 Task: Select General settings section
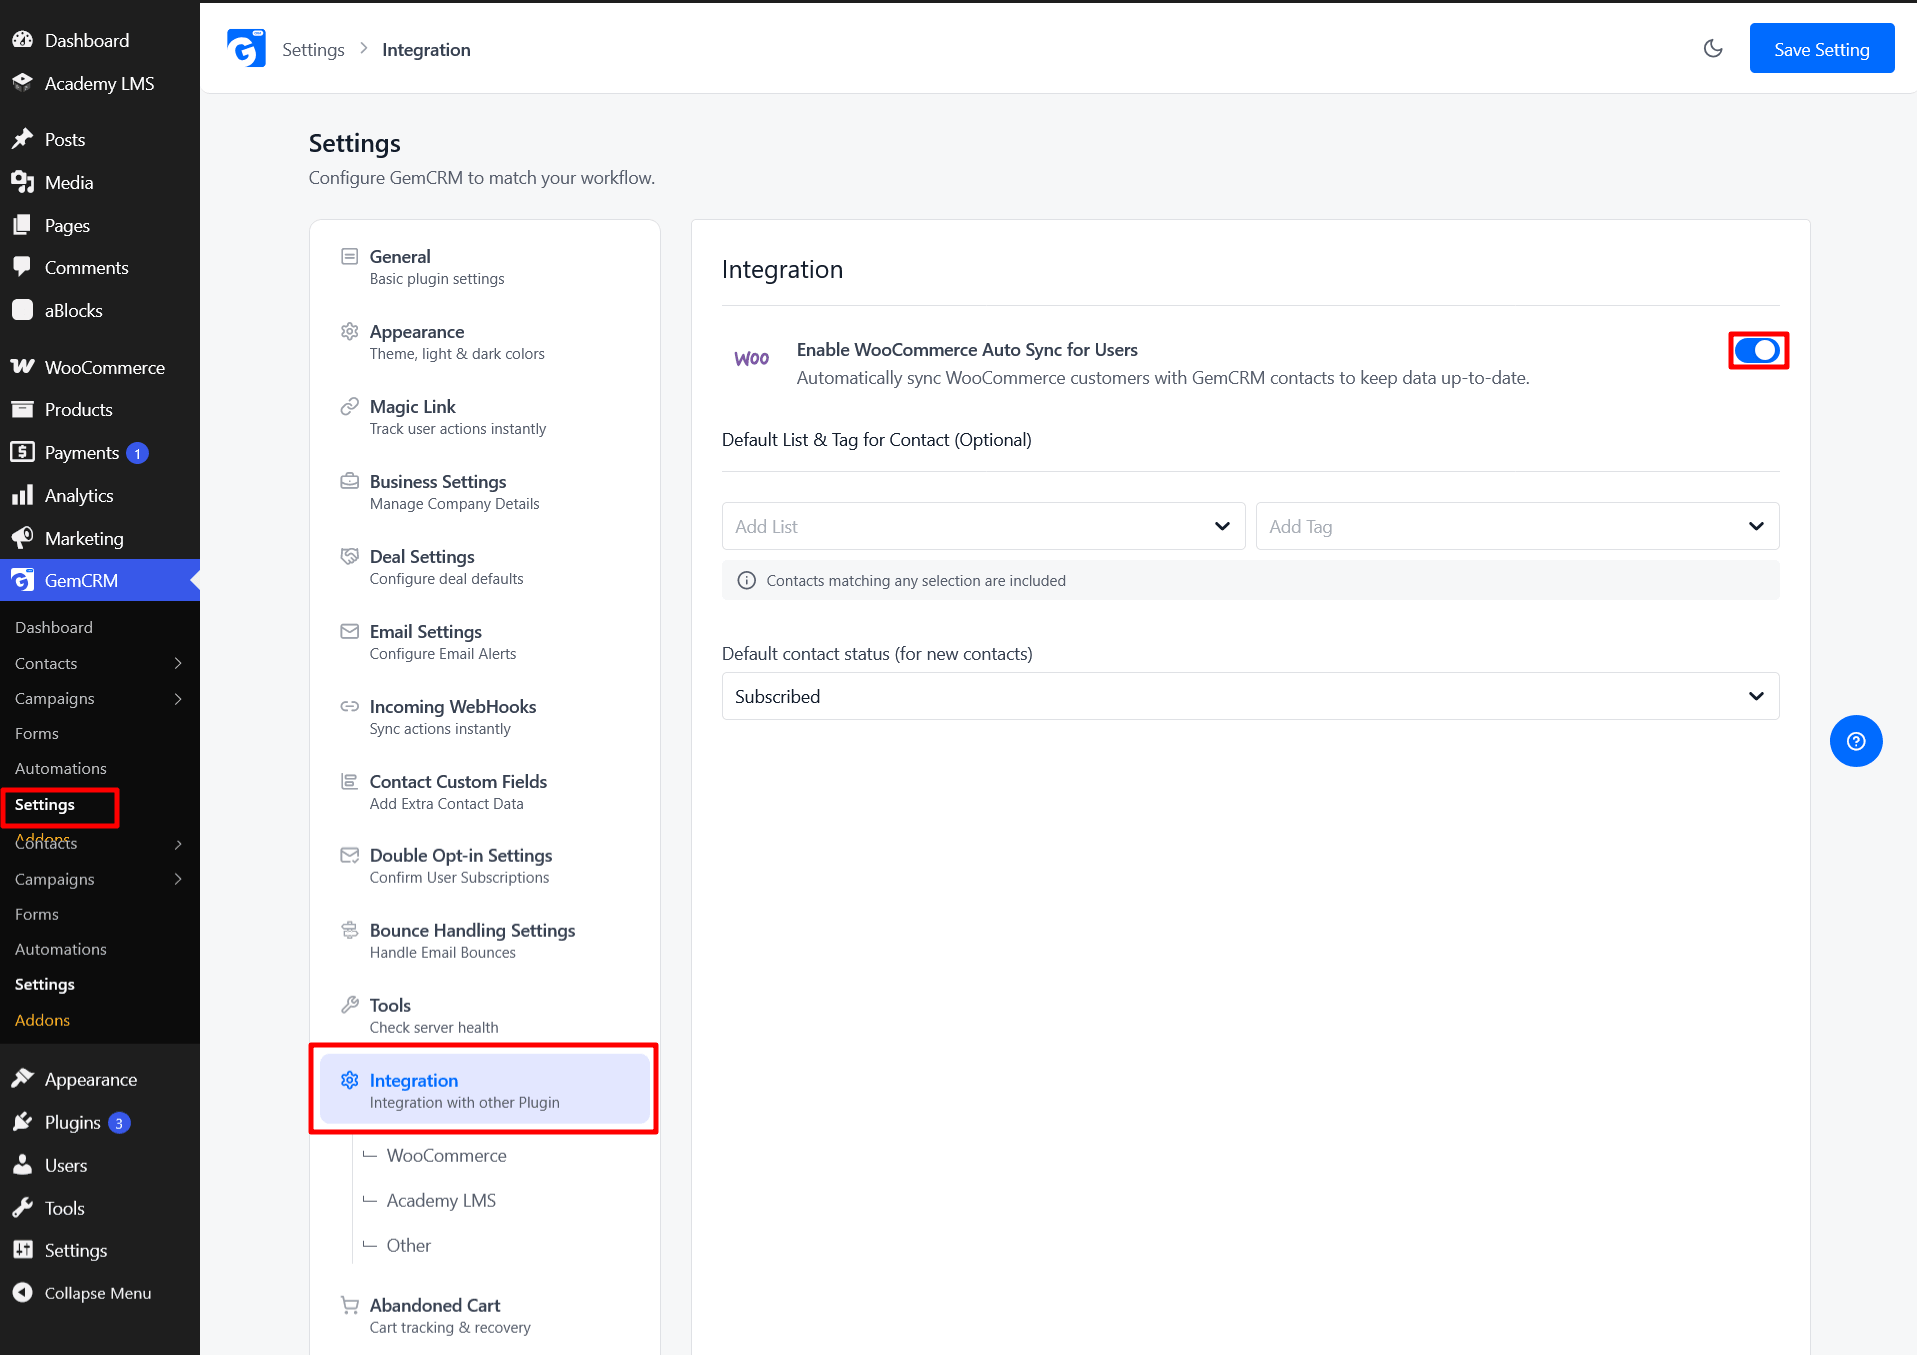[x=485, y=267]
